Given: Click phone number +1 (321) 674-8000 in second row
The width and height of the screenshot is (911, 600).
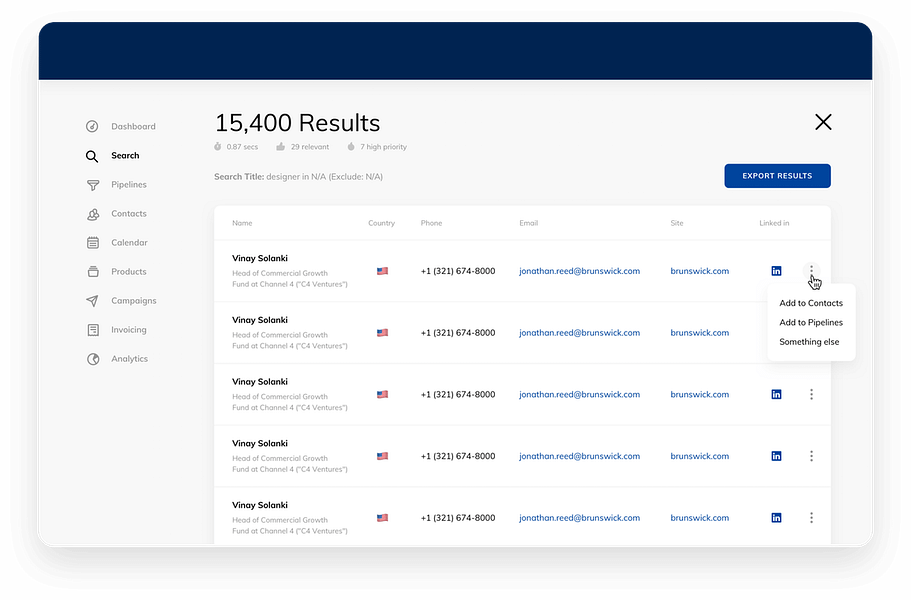Looking at the screenshot, I should 458,333.
